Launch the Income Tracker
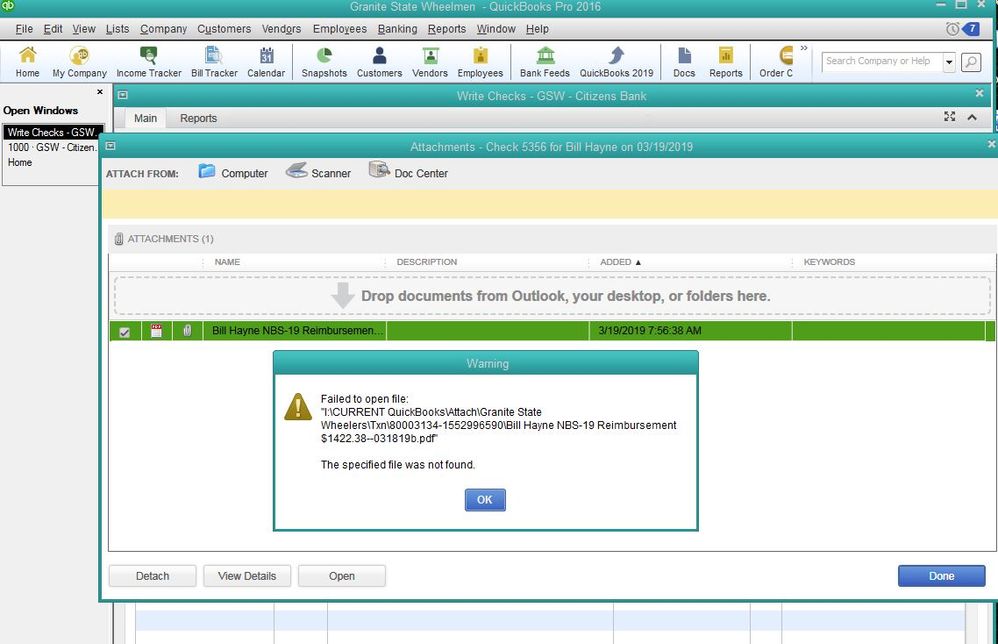 tap(149, 62)
